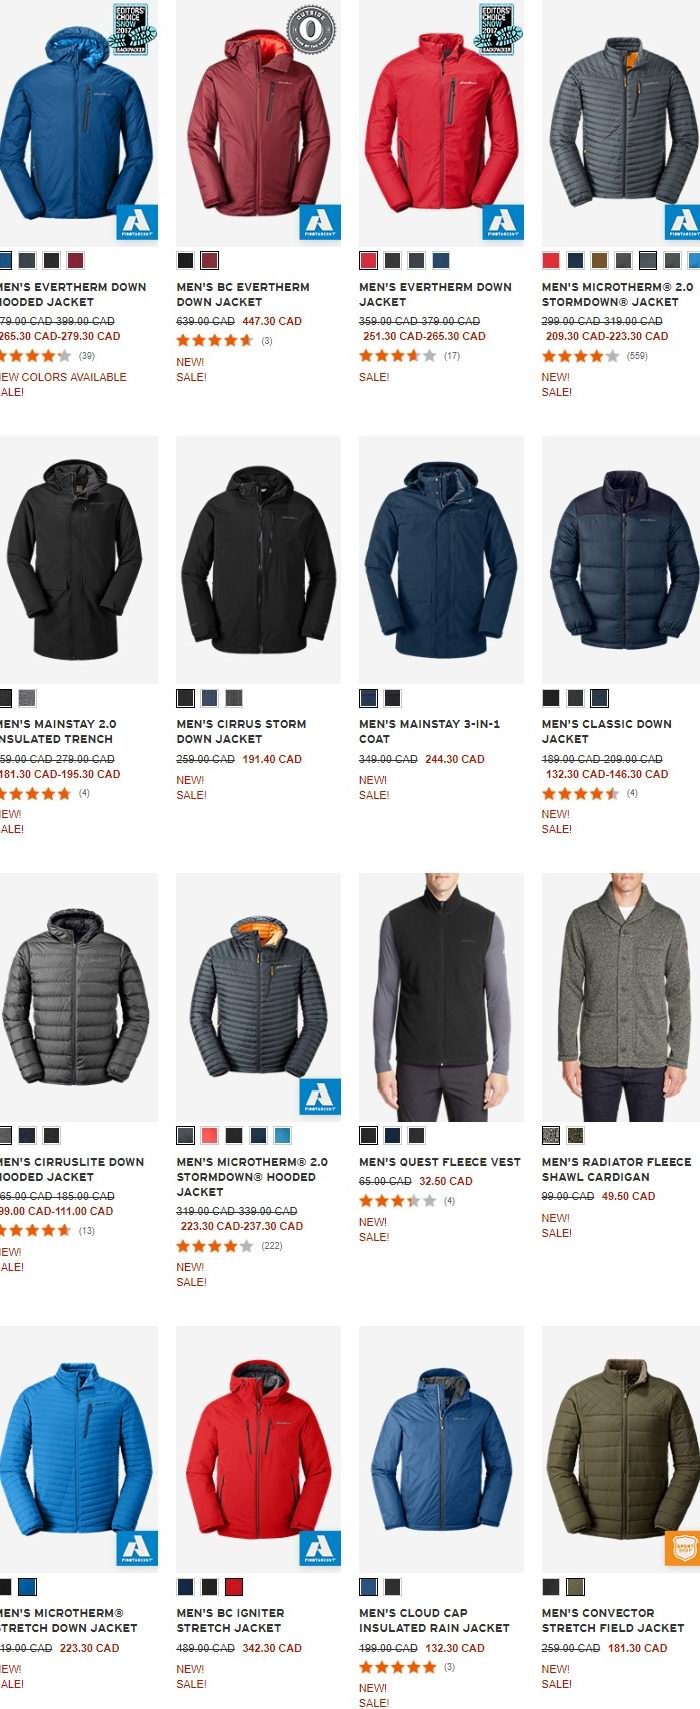Select coral swatch under Microtherm Stormdown Hooded Jacket
700x1709 pixels.
pos(209,1135)
